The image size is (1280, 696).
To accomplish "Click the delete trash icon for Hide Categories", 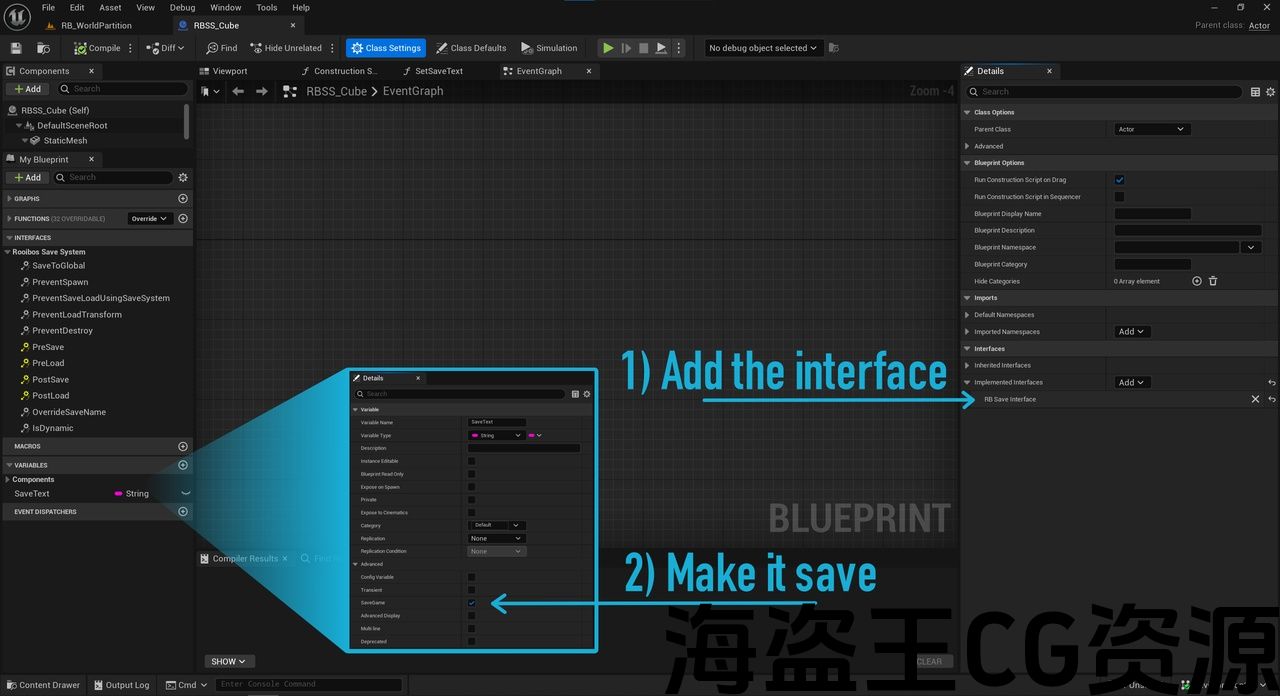I will [1213, 281].
